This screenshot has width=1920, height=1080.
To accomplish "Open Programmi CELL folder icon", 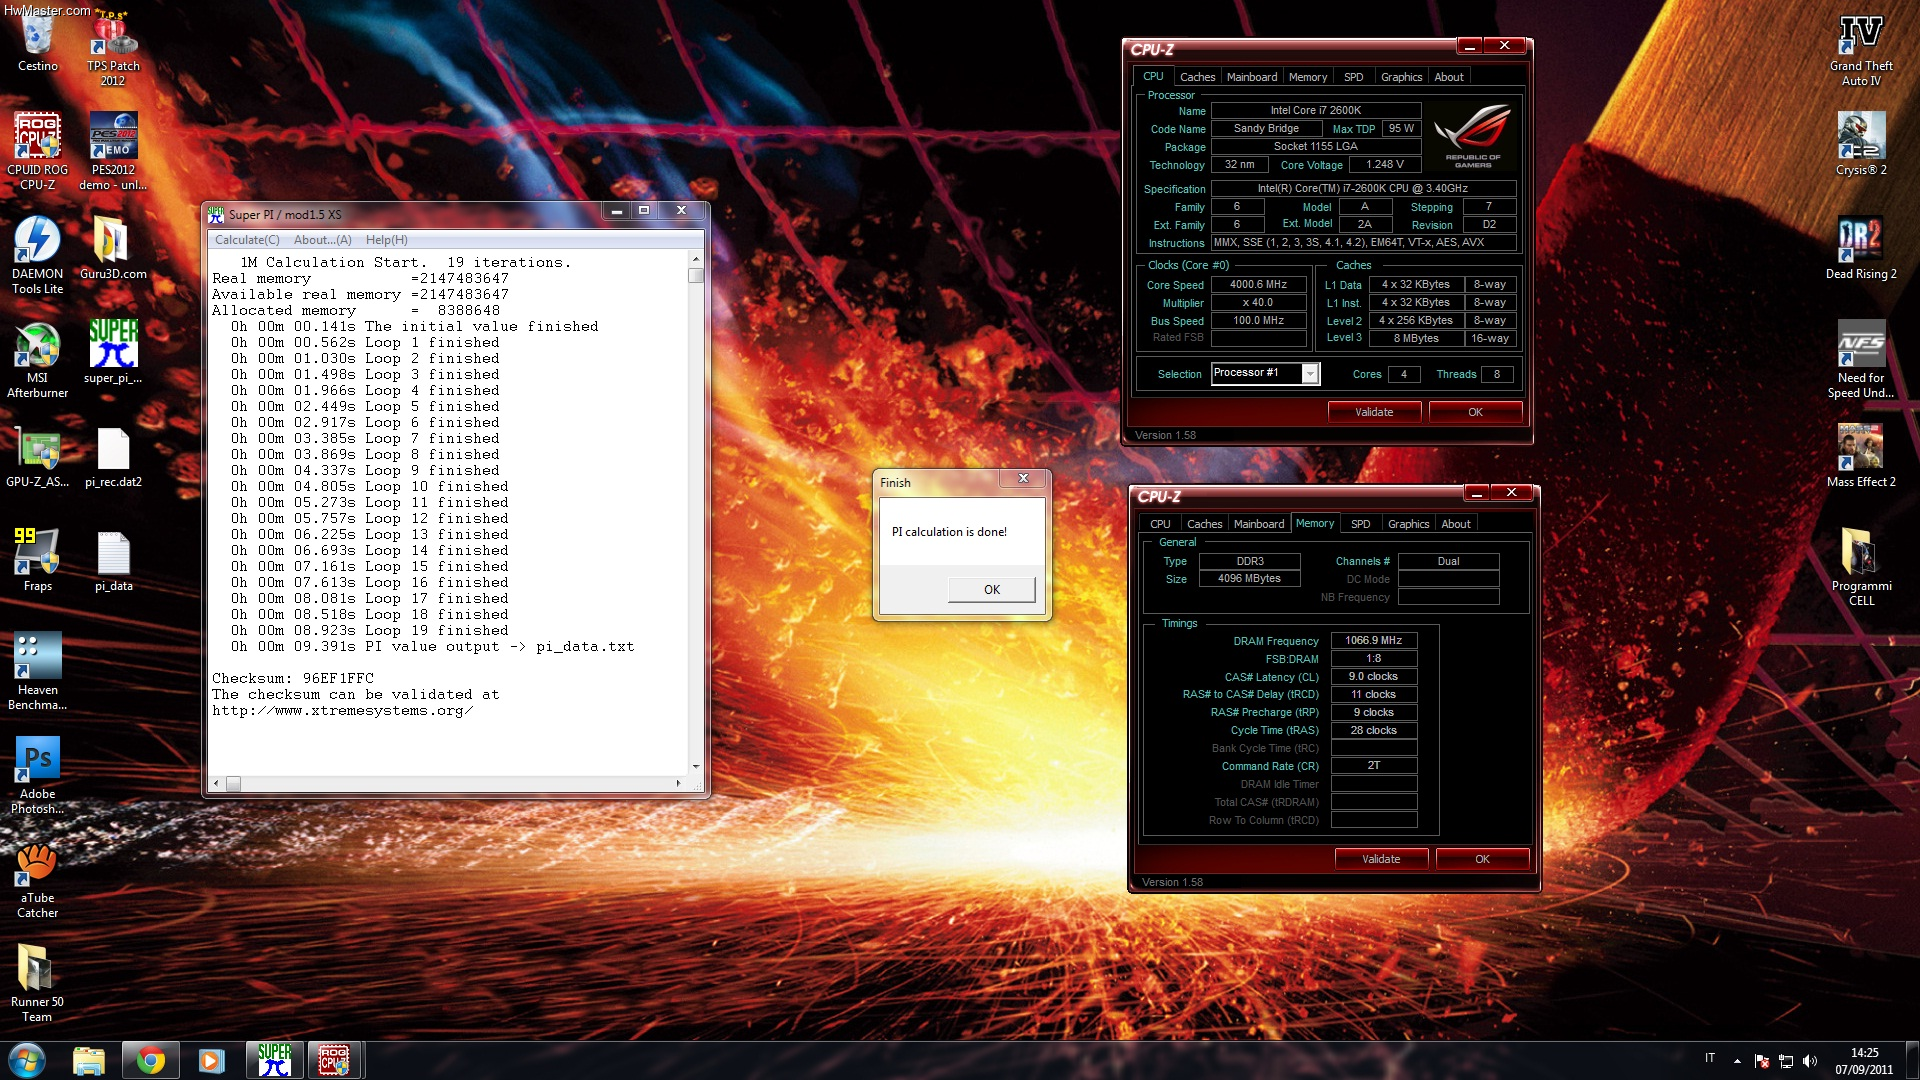I will pos(1861,567).
